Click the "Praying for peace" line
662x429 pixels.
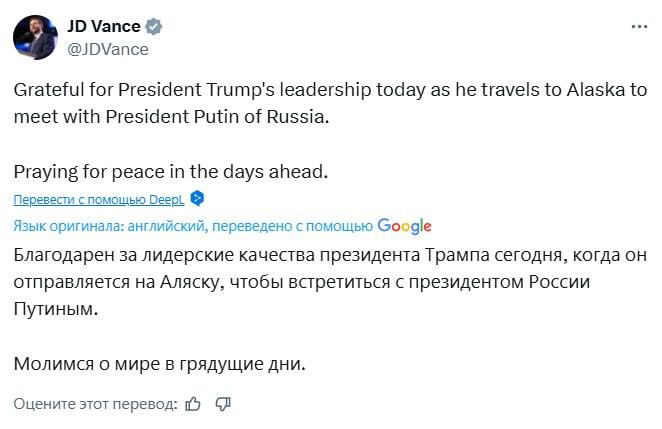click(171, 171)
